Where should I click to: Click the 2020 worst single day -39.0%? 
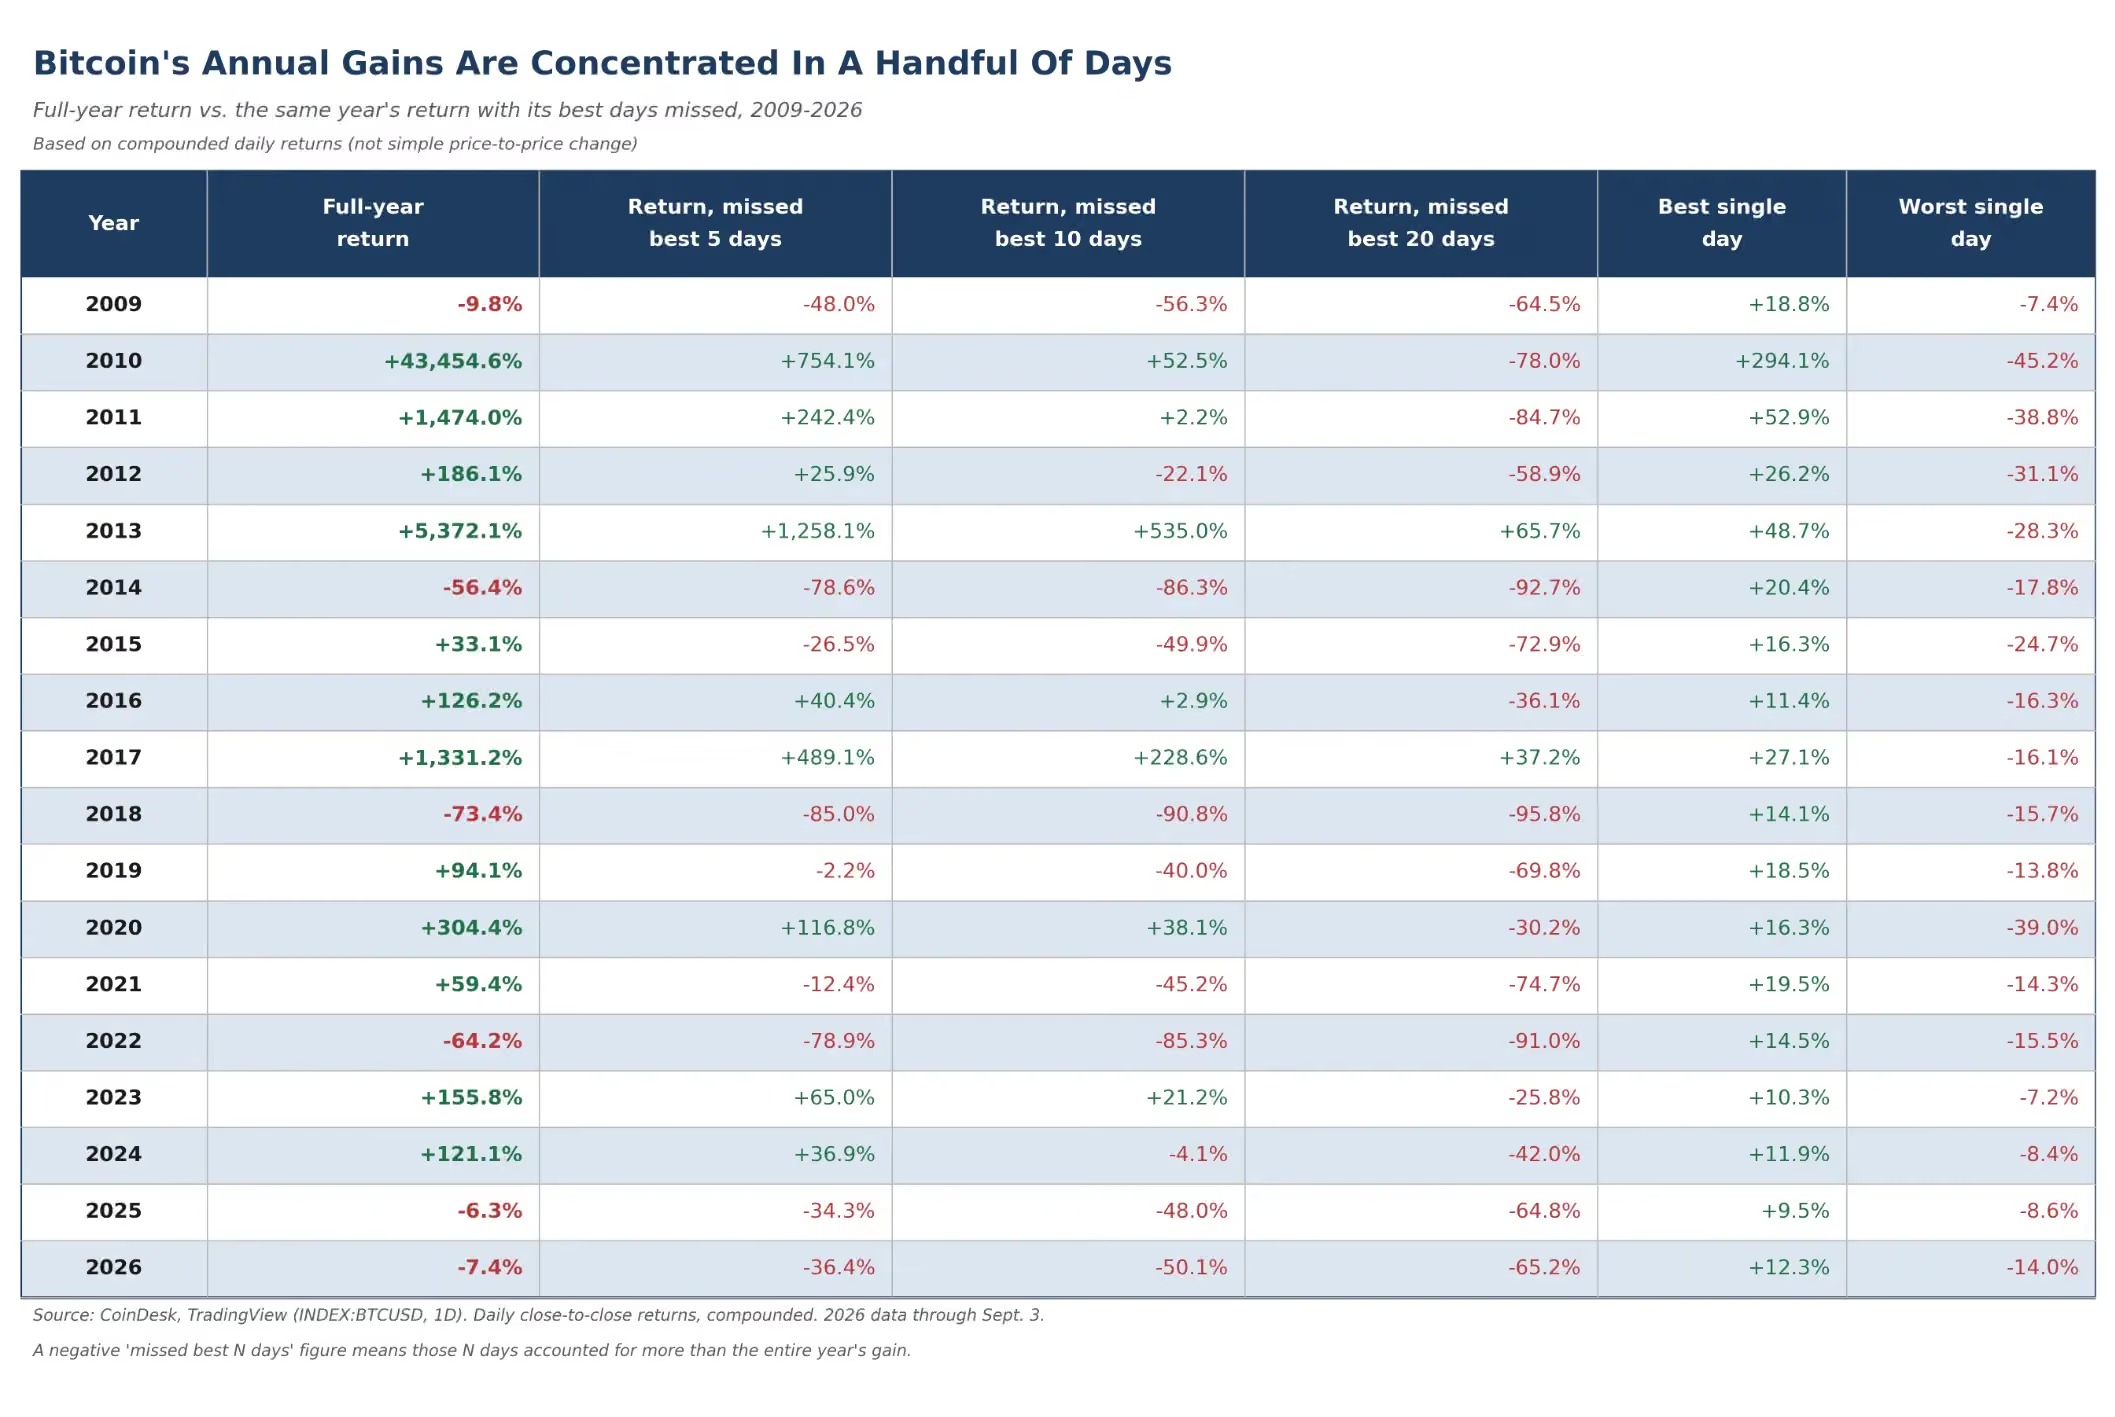(2042, 928)
